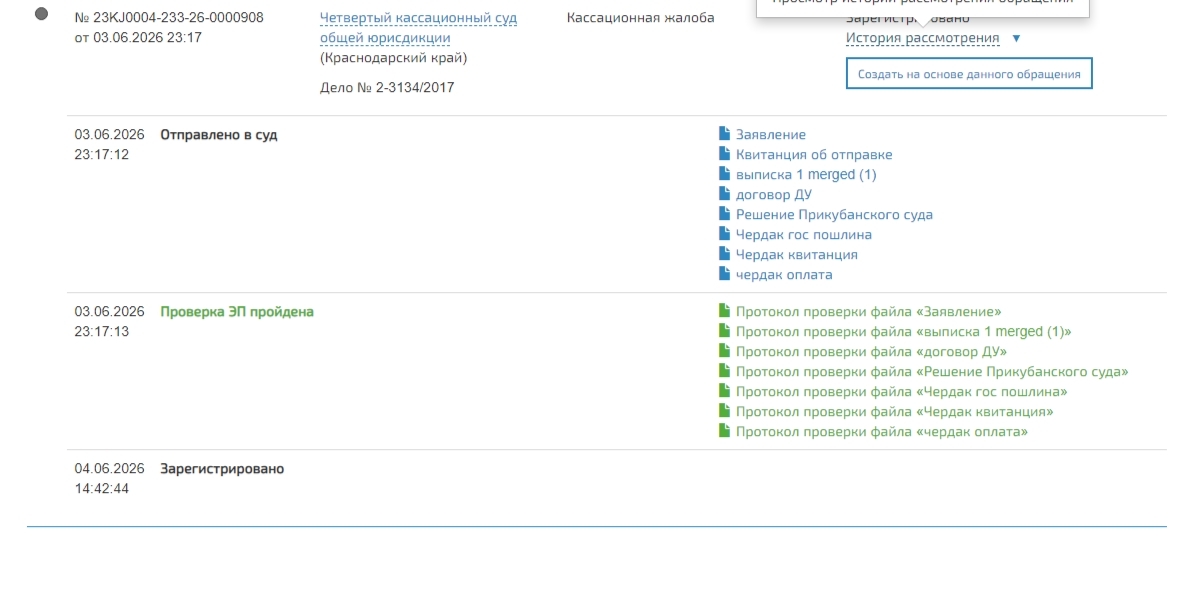Image resolution: width=1194 pixels, height=600 pixels.
Task: Open the выписка 1 merged (1) file
Action: click(806, 174)
